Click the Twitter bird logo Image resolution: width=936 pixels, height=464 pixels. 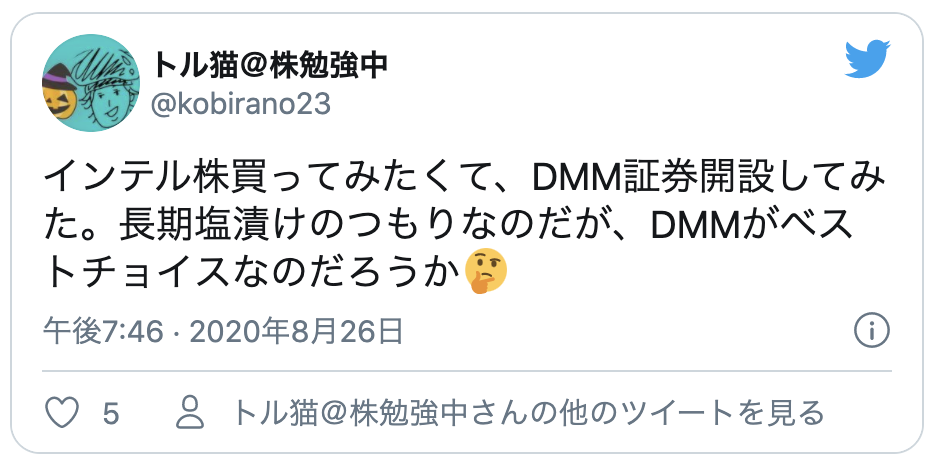pyautogui.click(x=867, y=59)
